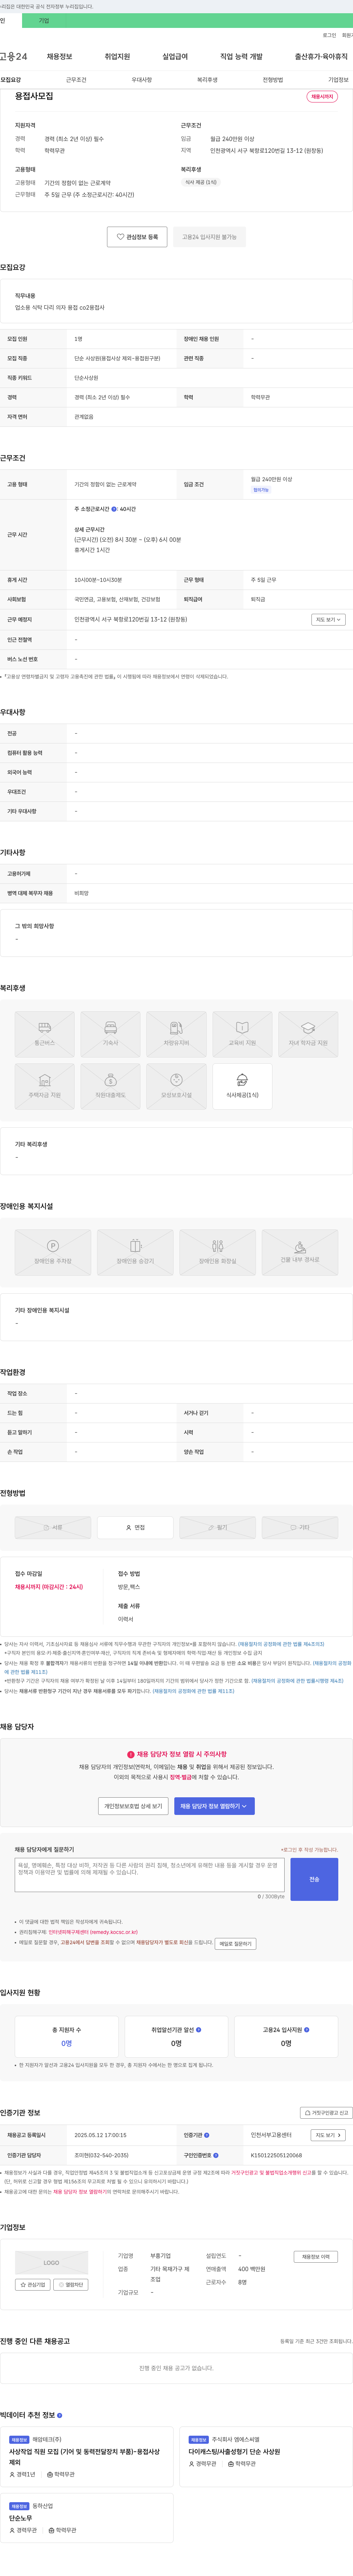
Task: Click info icon beside 빅데이터 추천 정보
Action: tap(60, 2415)
